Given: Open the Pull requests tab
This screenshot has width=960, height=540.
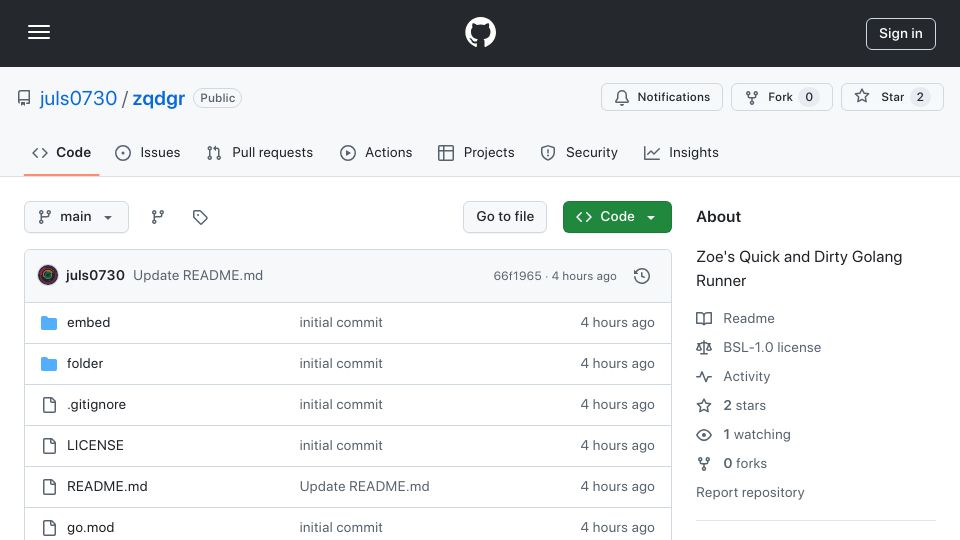Looking at the screenshot, I should [260, 152].
